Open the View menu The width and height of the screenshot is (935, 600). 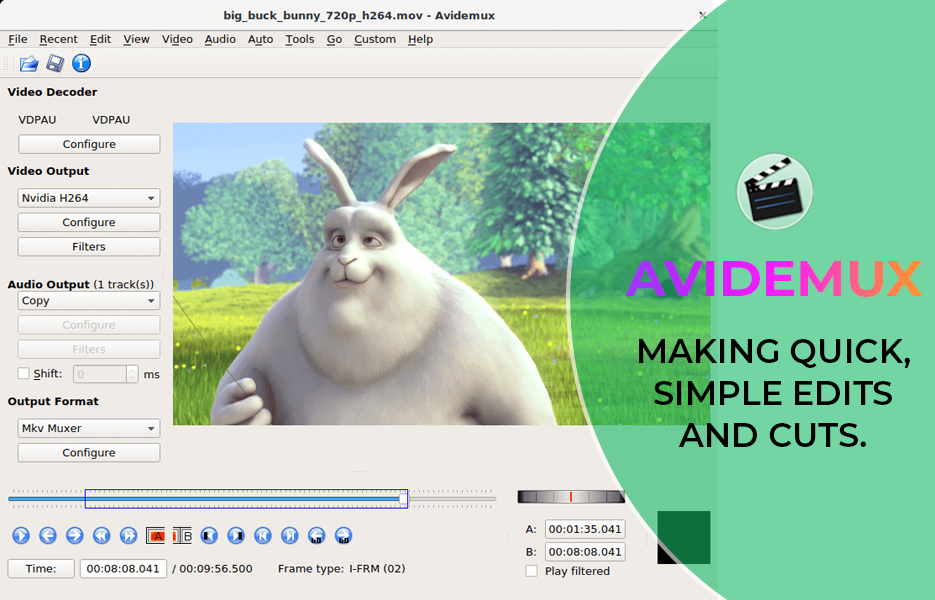(x=137, y=39)
